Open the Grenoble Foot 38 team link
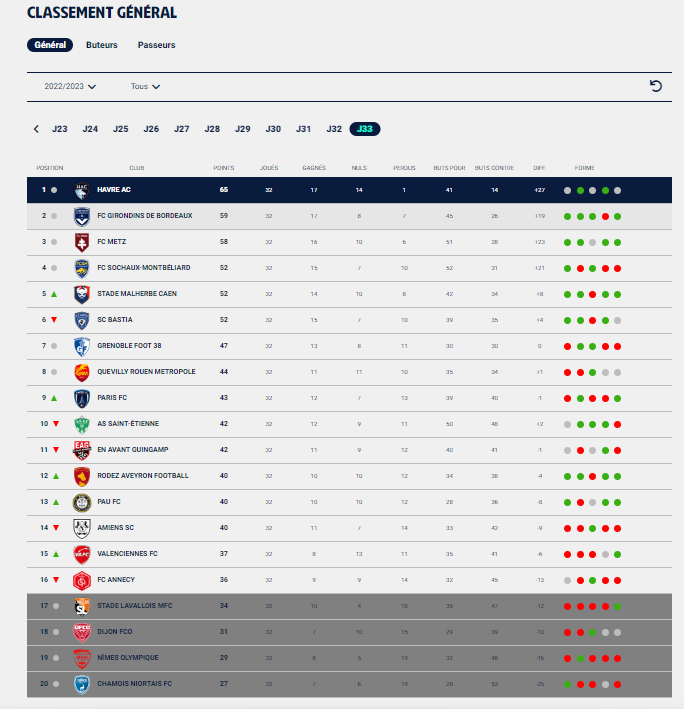684x709 pixels. pos(129,345)
